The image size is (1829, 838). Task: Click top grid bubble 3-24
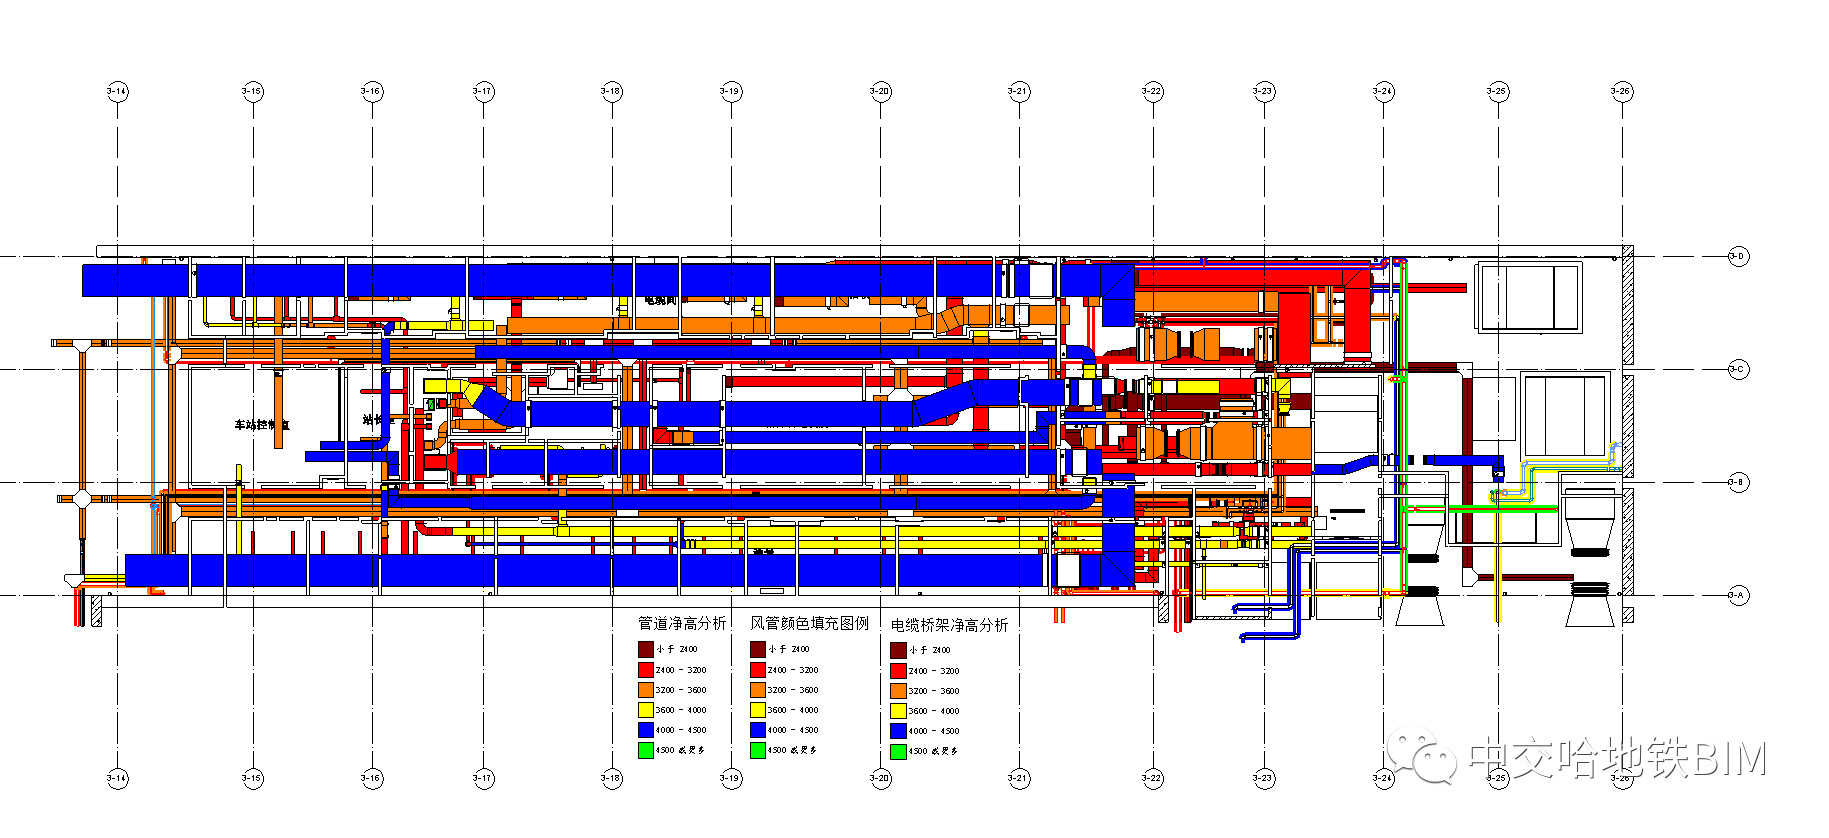pyautogui.click(x=1383, y=91)
